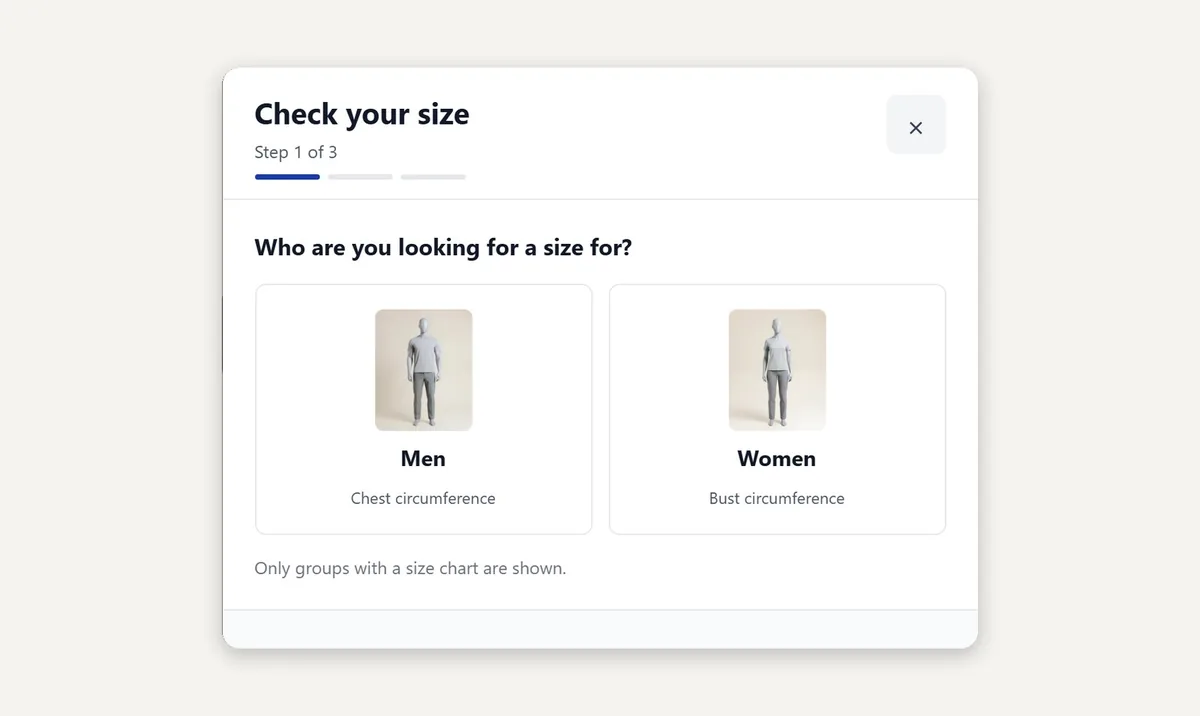Click the "Check your size" heading
Viewport: 1200px width, 716px height.
click(x=362, y=114)
